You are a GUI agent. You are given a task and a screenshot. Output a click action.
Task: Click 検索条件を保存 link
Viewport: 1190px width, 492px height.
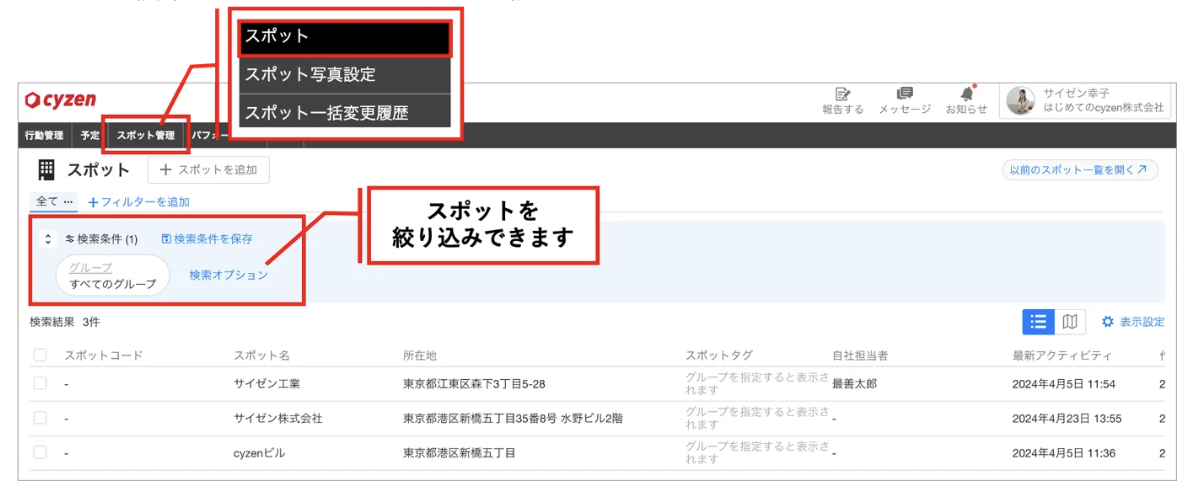207,239
